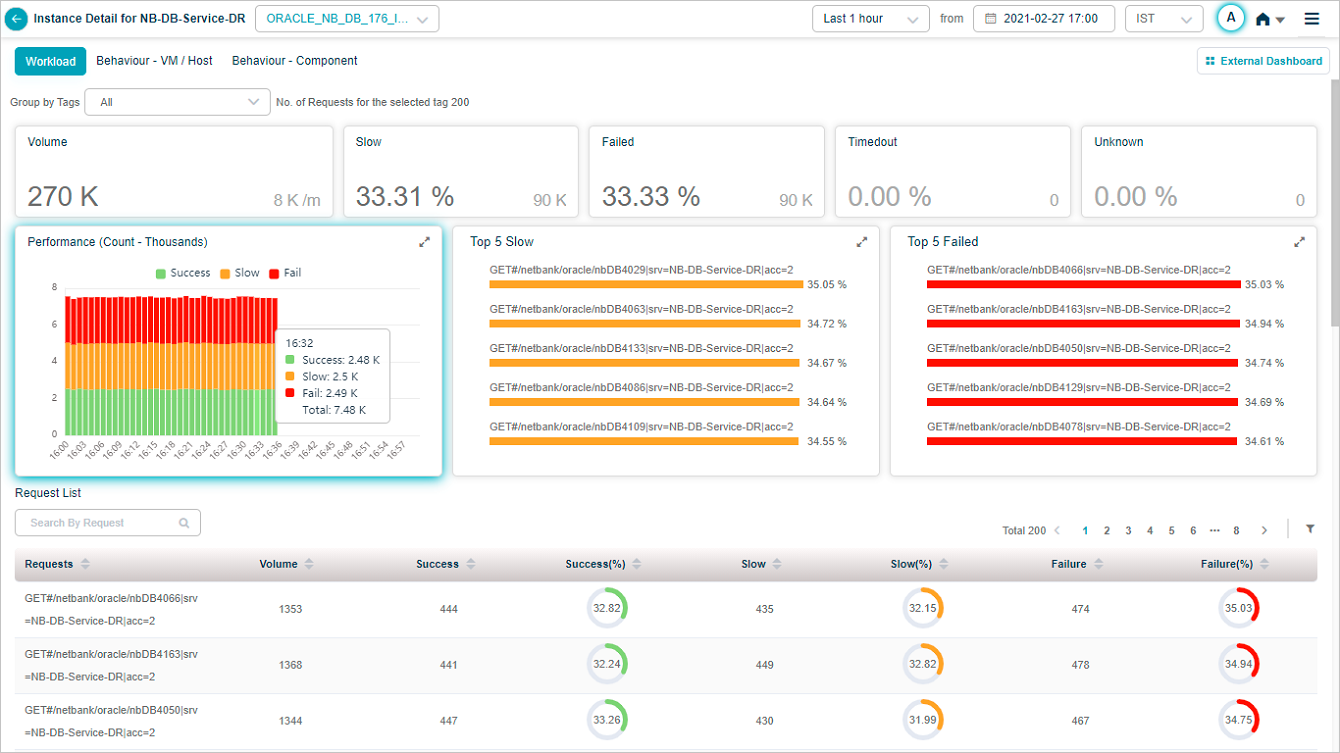The height and width of the screenshot is (753, 1340).
Task: Click the home icon in header
Action: click(x=1263, y=19)
